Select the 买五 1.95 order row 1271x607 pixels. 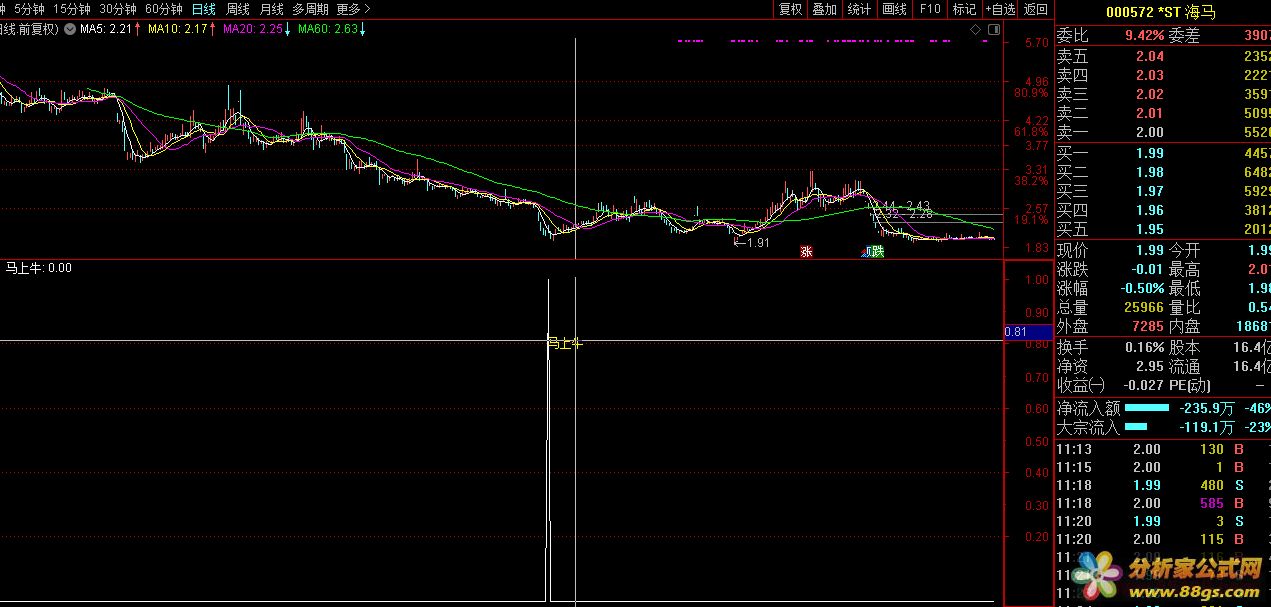1163,229
